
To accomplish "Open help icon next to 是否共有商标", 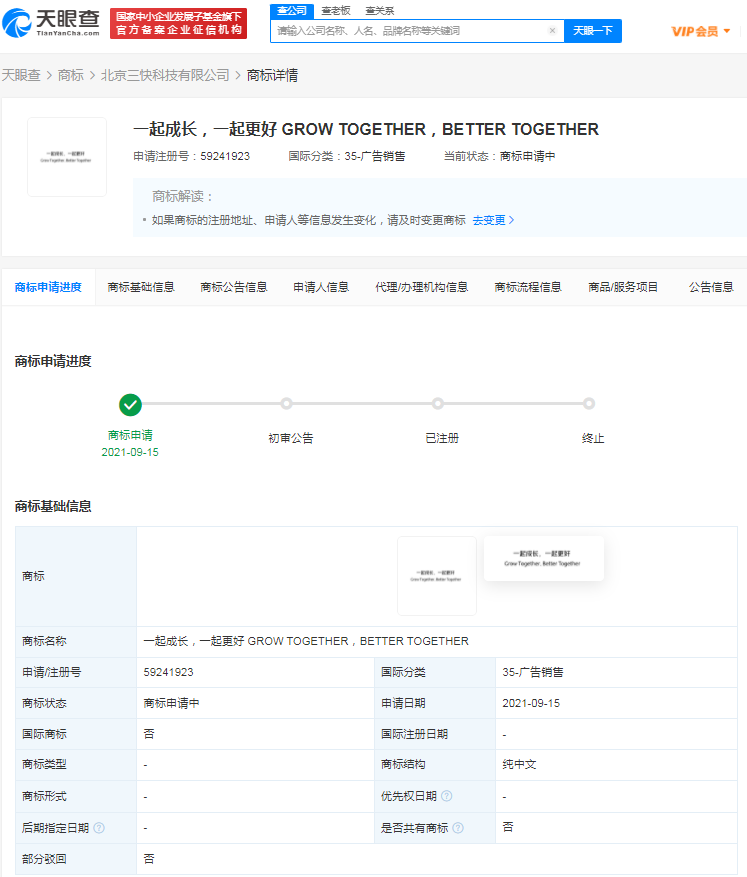I will coord(458,828).
